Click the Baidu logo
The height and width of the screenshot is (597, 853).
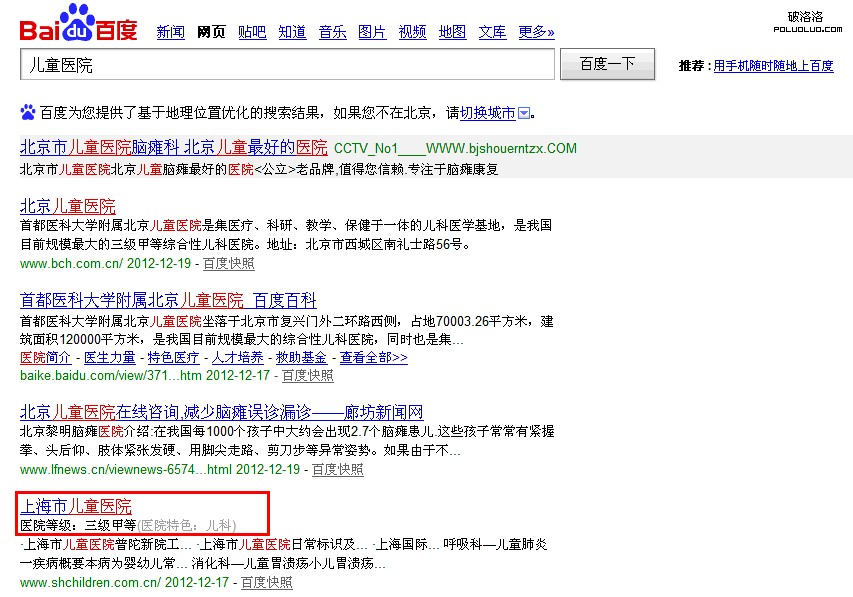click(78, 23)
